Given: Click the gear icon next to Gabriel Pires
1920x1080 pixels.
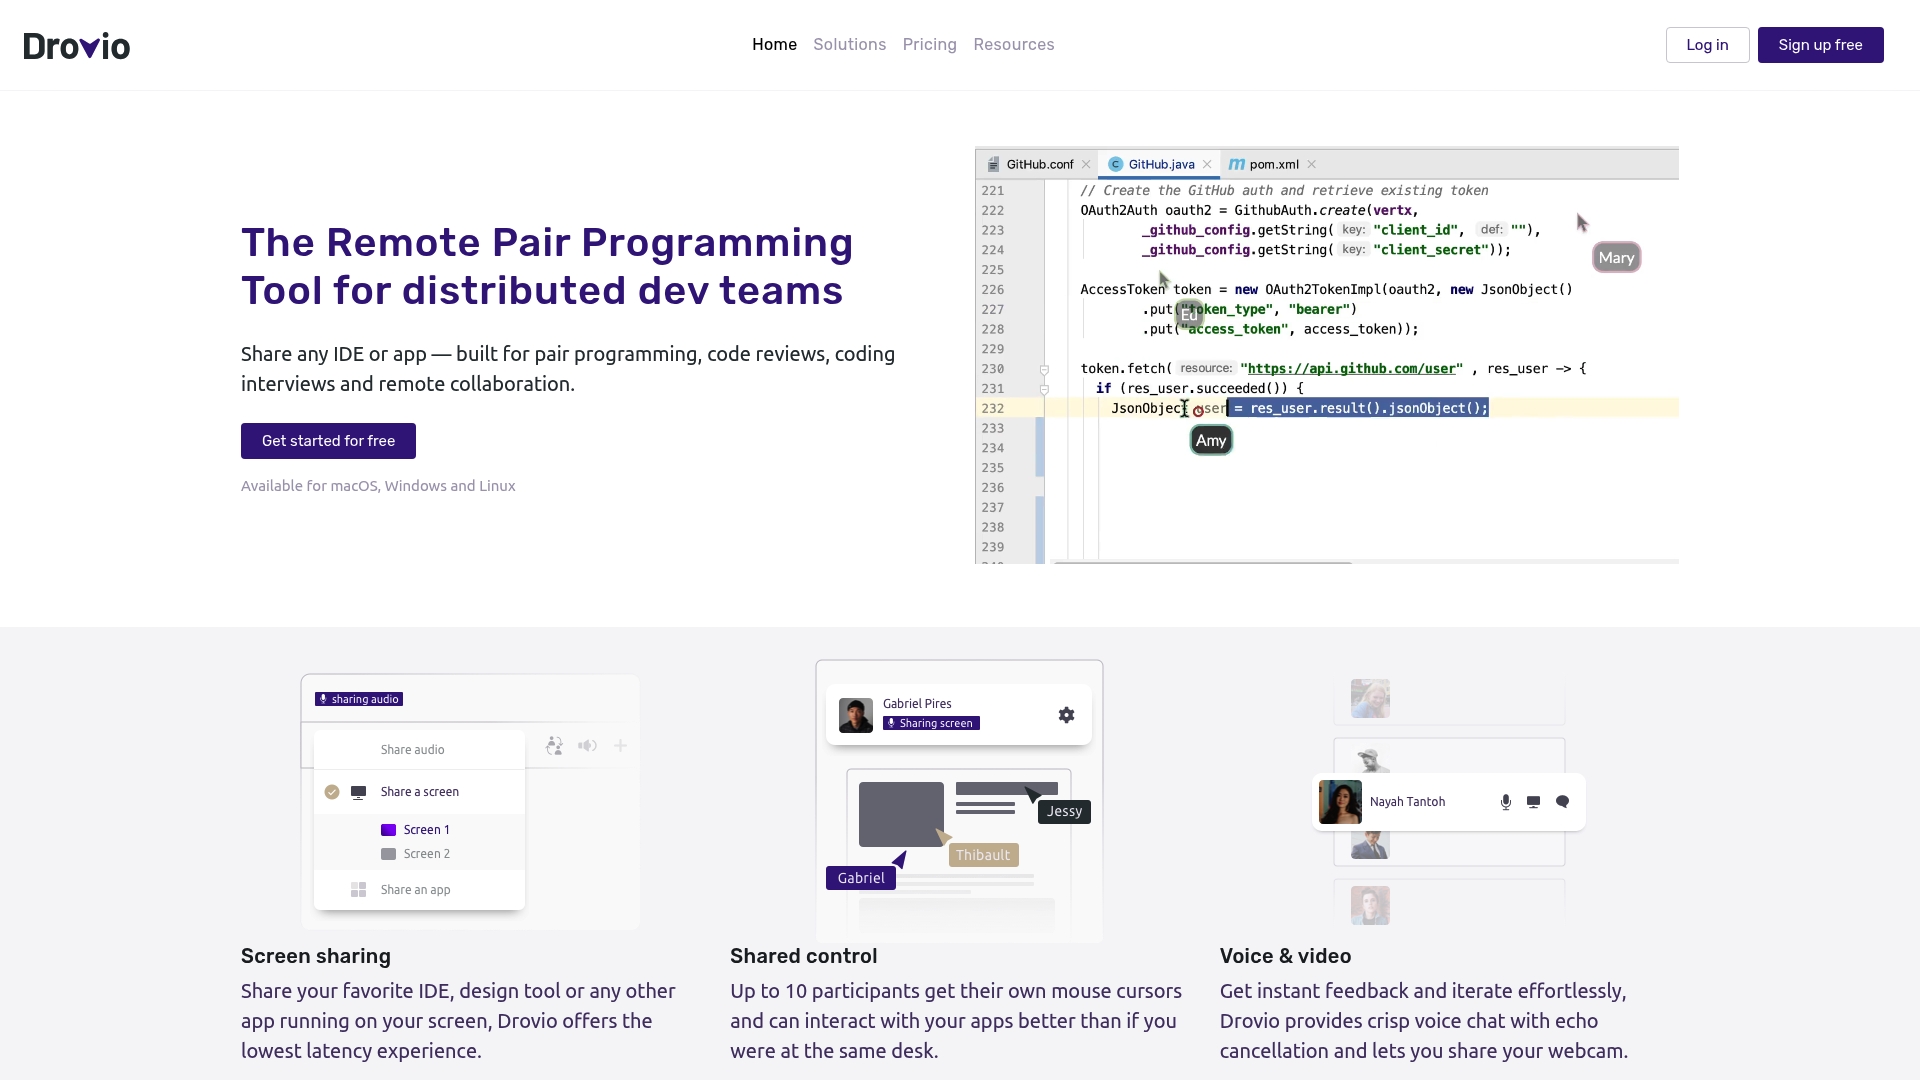Looking at the screenshot, I should (1066, 715).
